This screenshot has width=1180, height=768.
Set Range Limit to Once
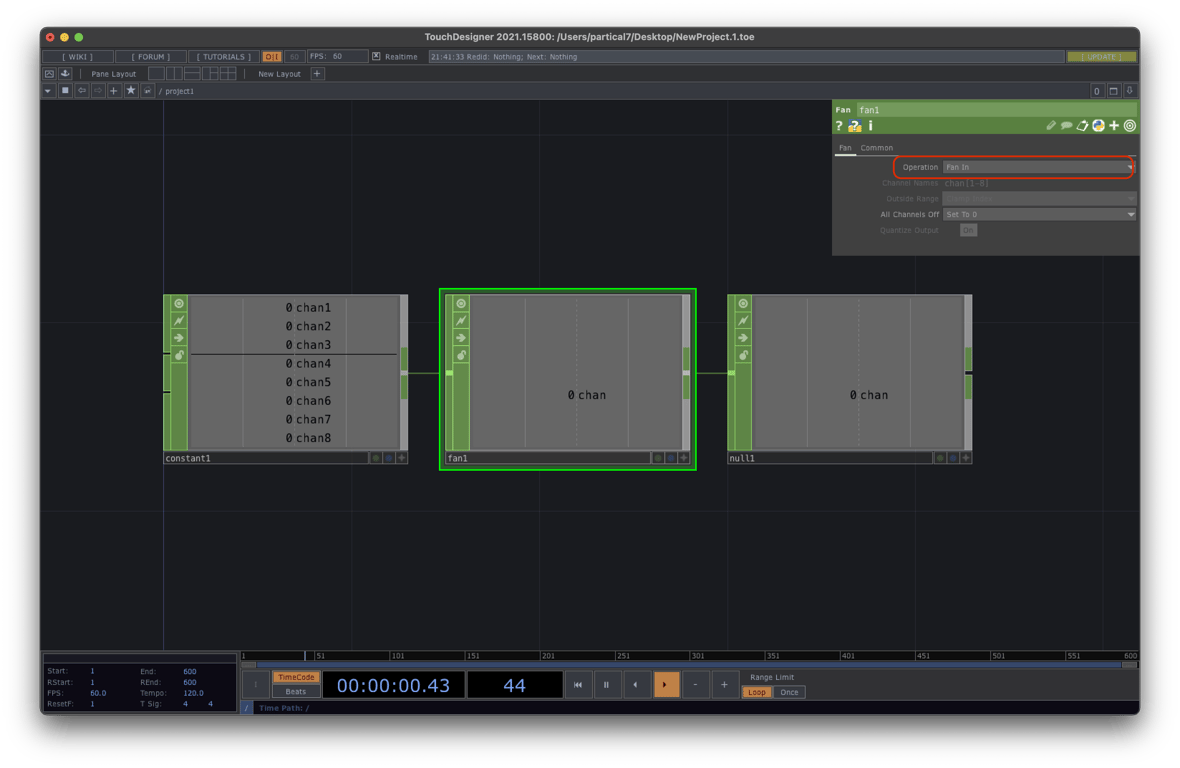pos(789,692)
